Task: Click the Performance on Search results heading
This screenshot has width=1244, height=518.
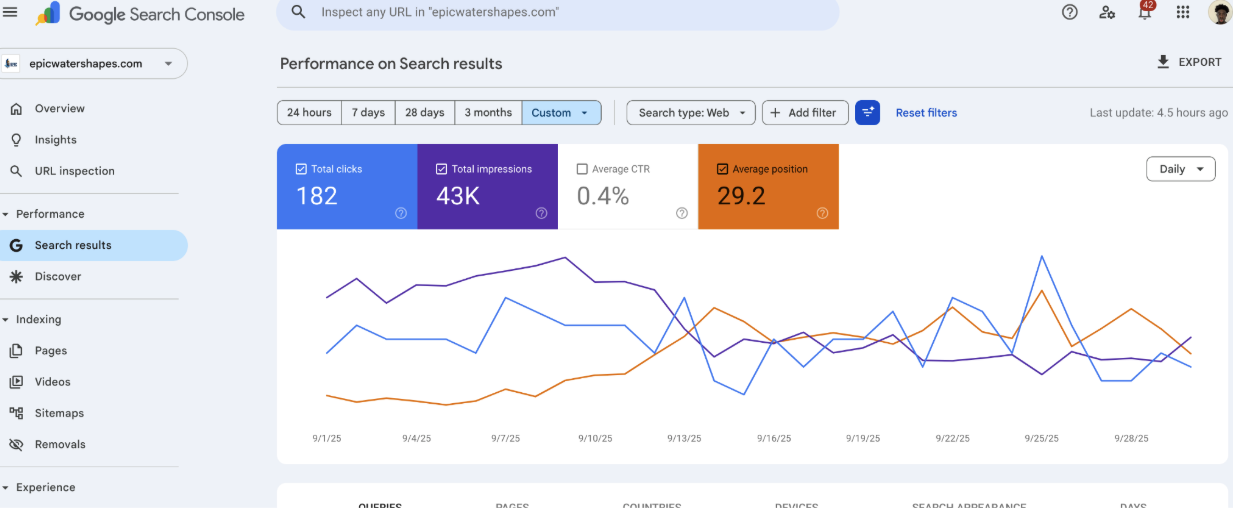Action: [391, 63]
